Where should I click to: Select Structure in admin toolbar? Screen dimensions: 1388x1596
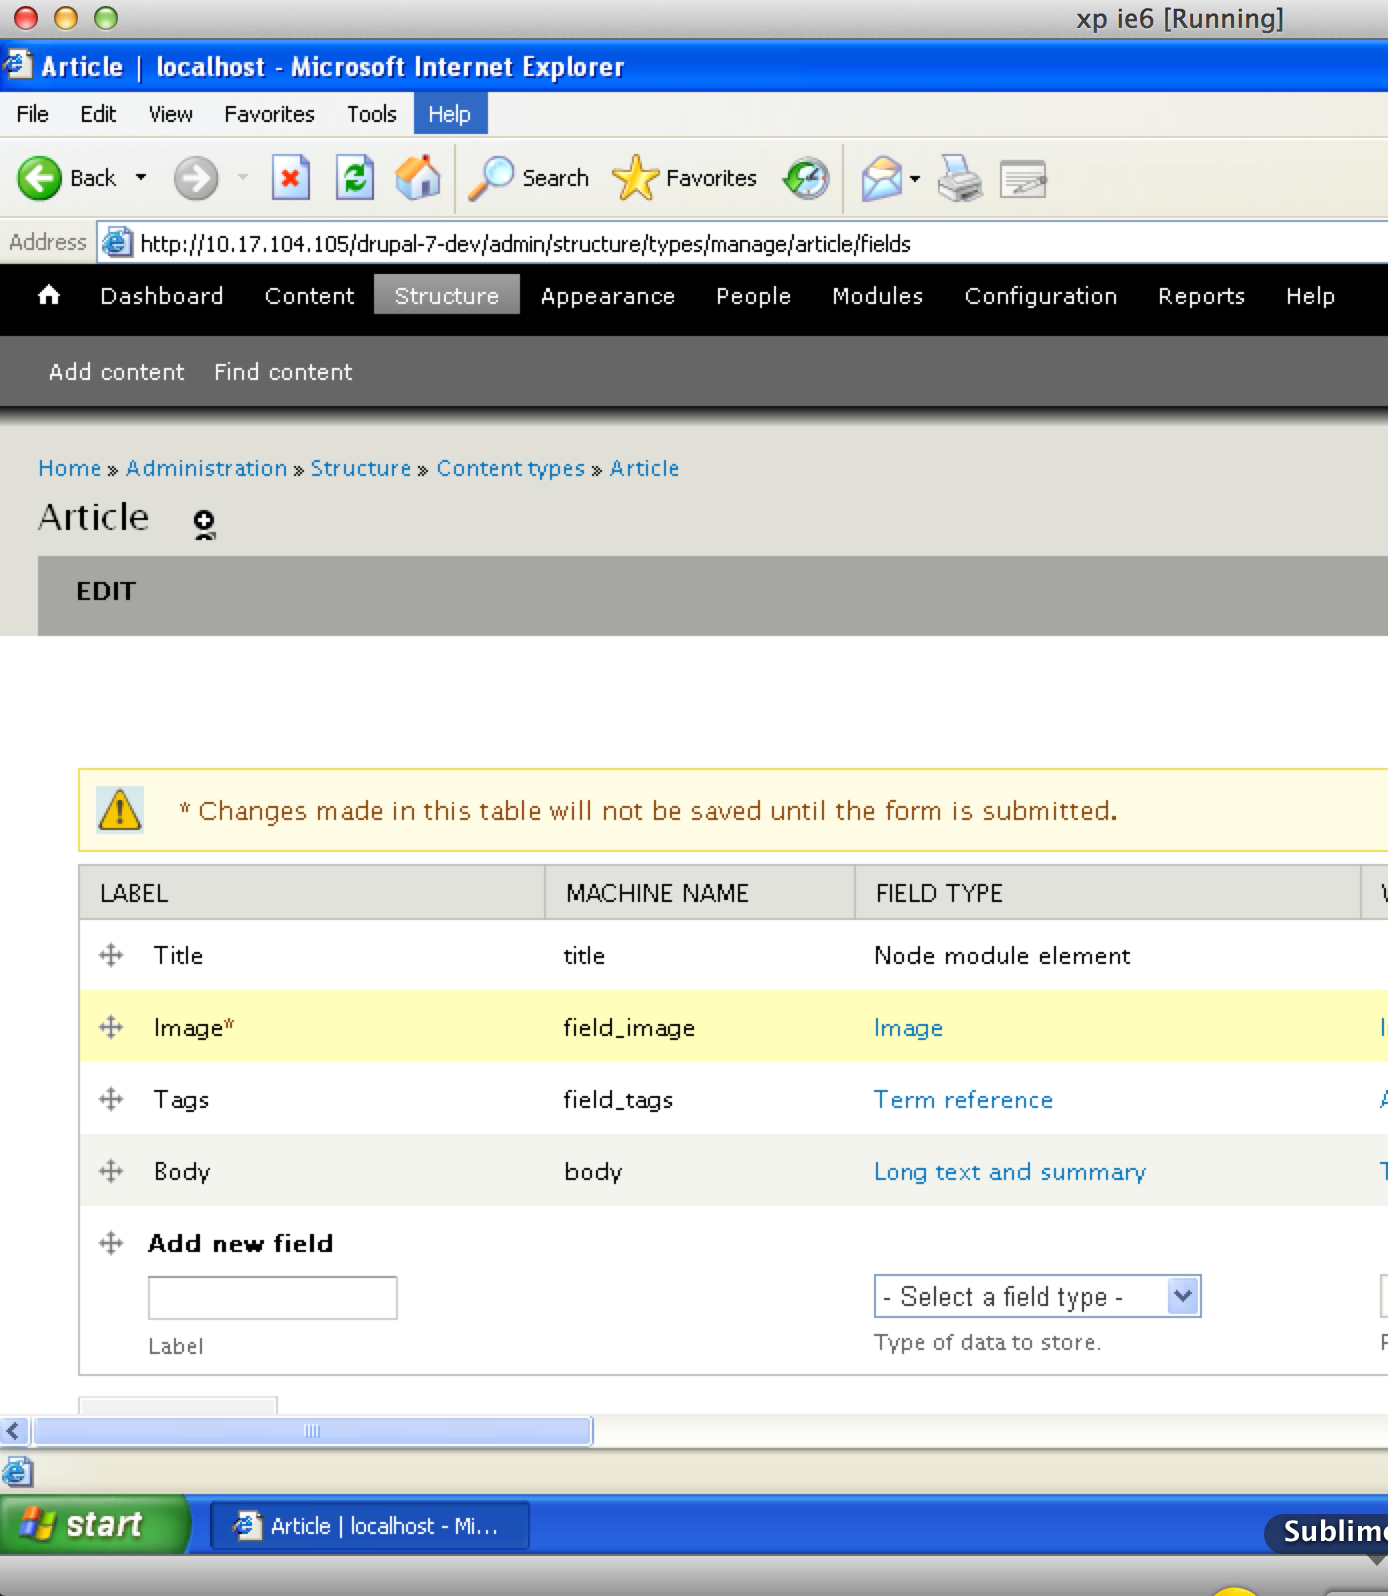[447, 295]
